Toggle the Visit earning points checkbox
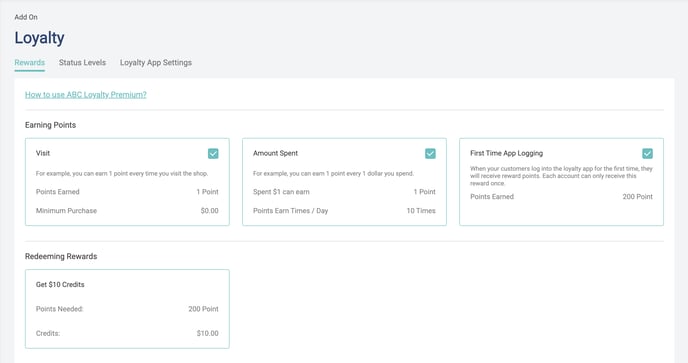The width and height of the screenshot is (688, 363). tap(213, 153)
